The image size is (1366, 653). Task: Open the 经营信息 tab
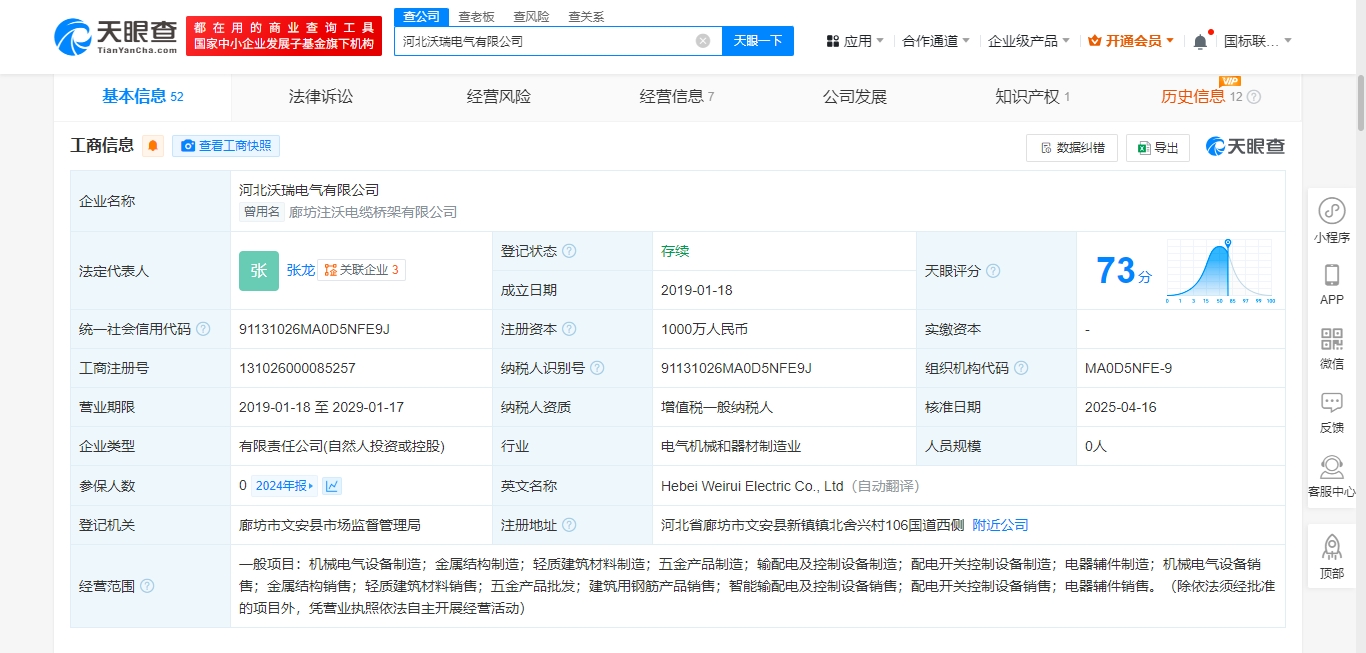pos(677,97)
